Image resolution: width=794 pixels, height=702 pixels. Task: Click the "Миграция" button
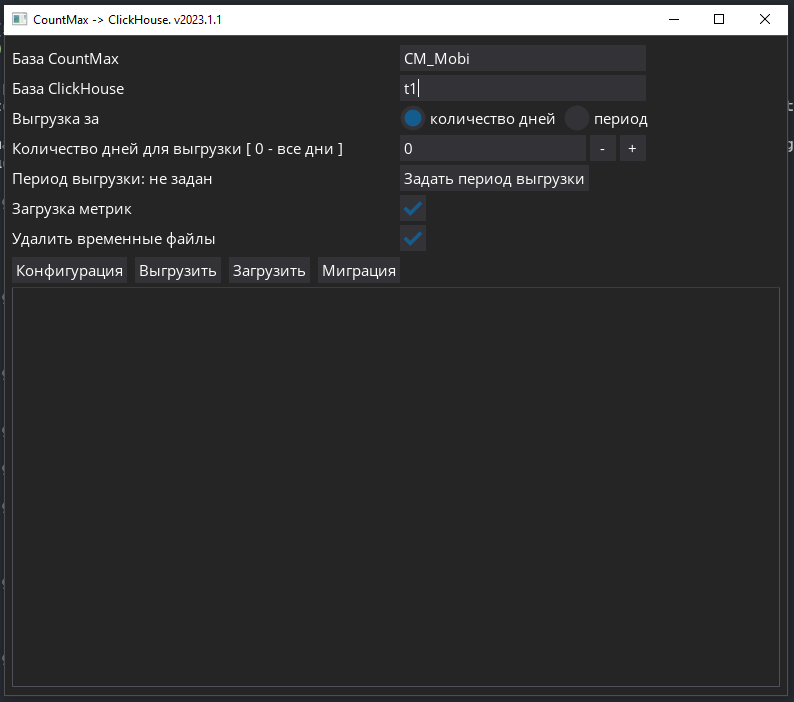click(x=359, y=270)
